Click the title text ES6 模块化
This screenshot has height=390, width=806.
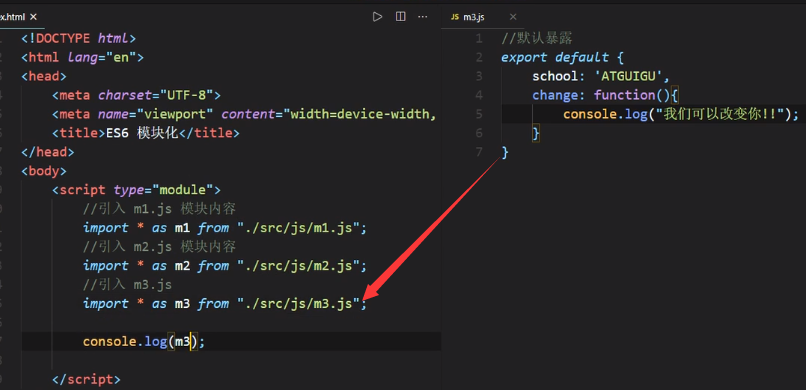(142, 133)
